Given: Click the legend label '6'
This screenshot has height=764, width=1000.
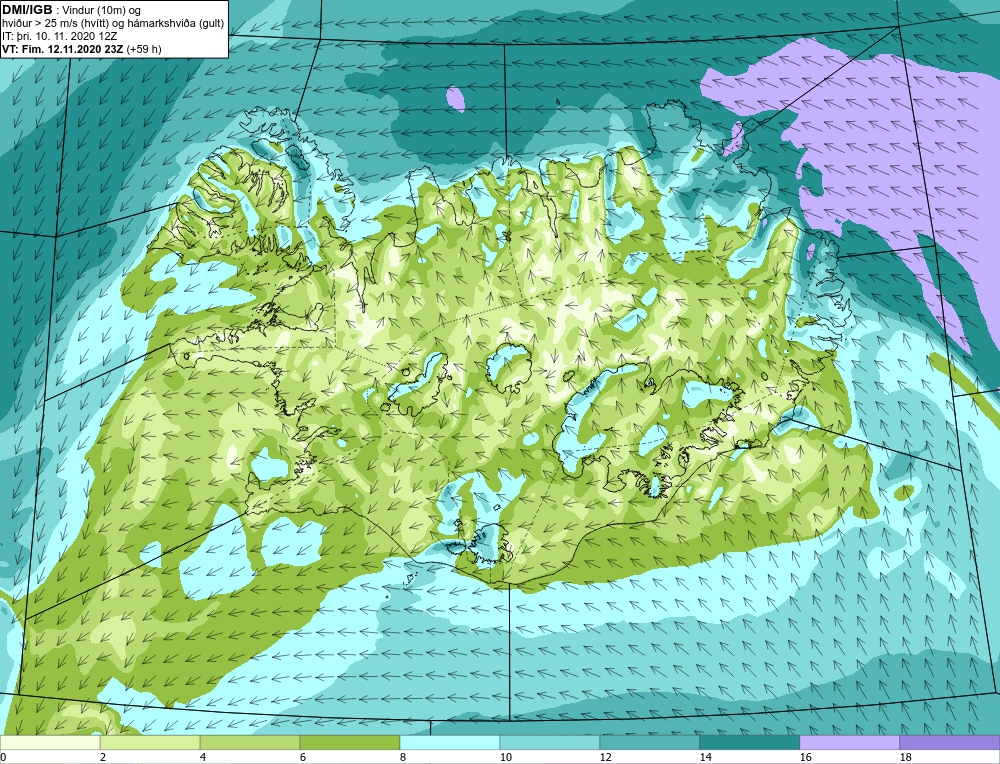Looking at the screenshot, I should [304, 757].
